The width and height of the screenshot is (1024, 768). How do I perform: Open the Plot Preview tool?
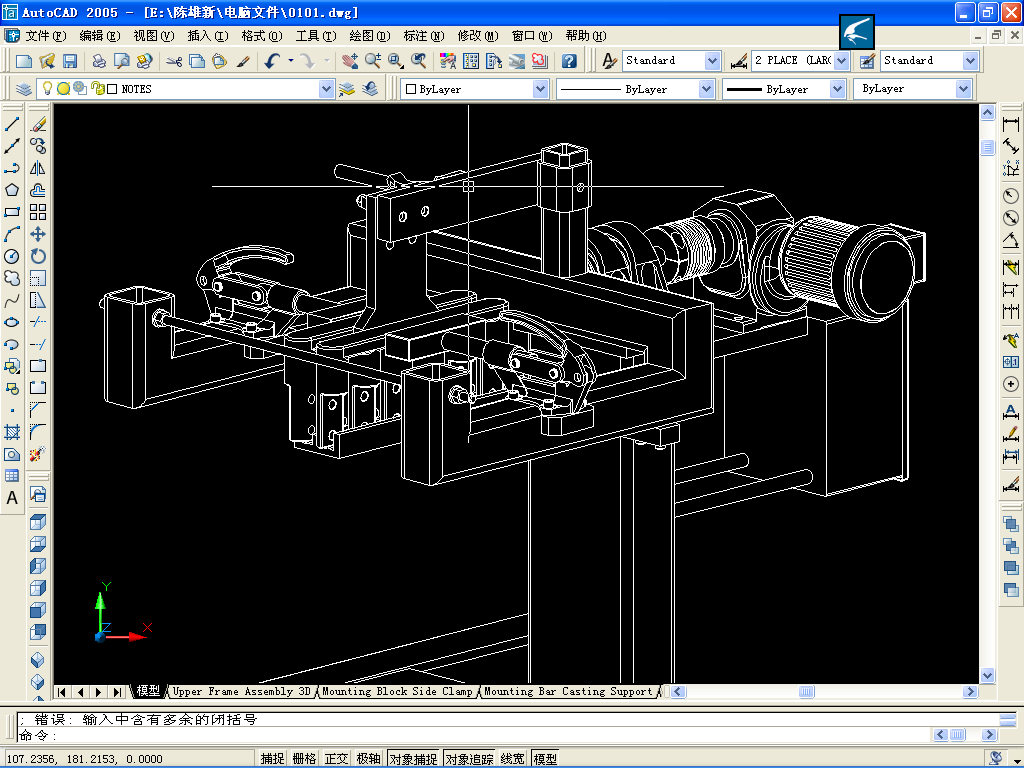click(x=121, y=61)
